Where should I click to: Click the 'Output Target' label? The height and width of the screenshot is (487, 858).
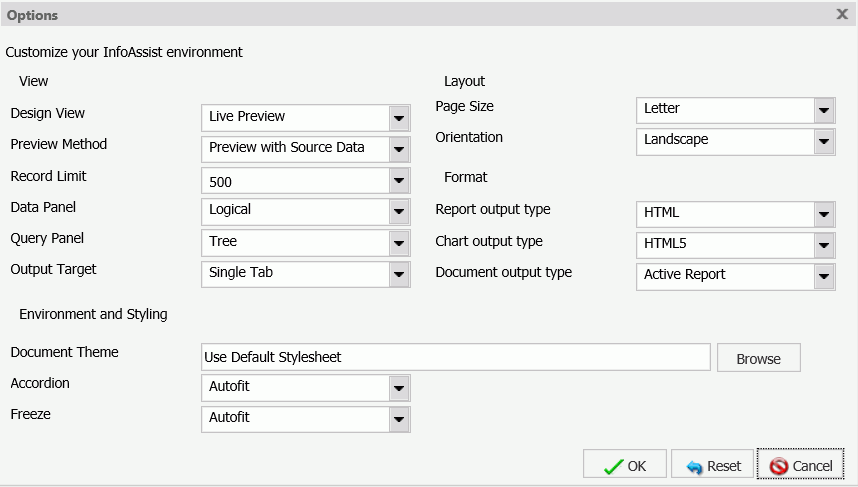(53, 269)
